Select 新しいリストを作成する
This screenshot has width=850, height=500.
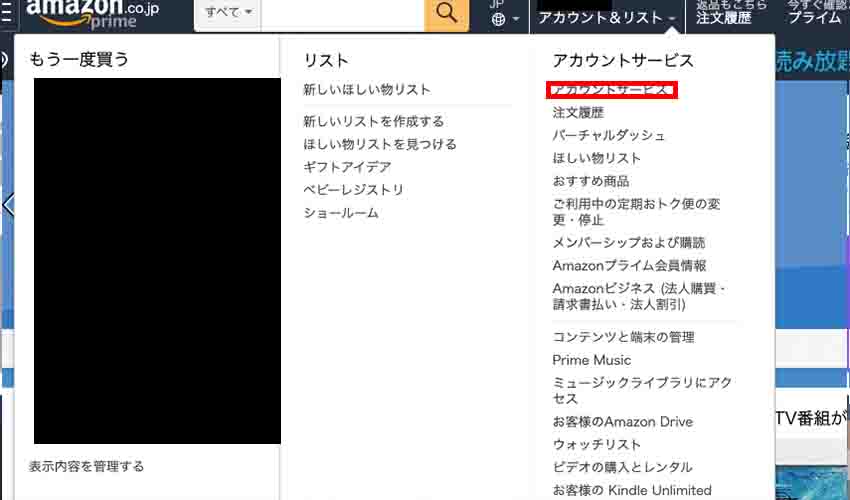coord(374,121)
